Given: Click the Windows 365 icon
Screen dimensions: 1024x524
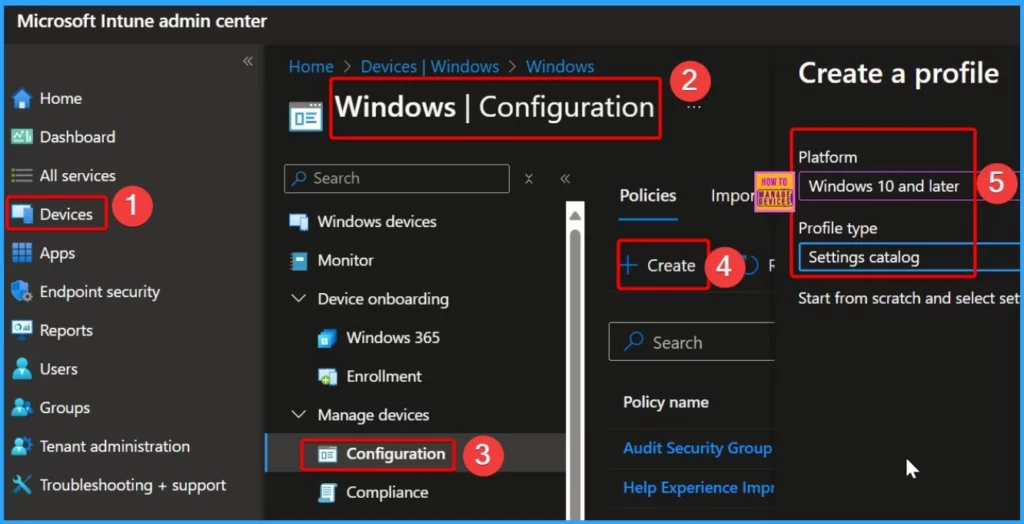Looking at the screenshot, I should [327, 338].
